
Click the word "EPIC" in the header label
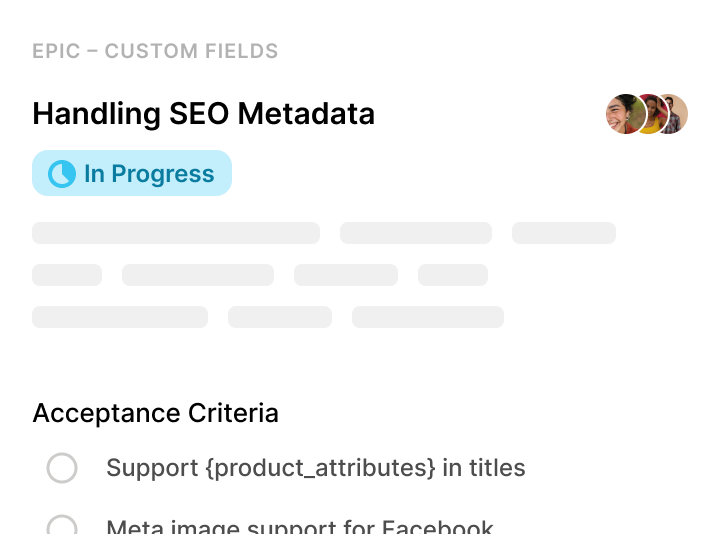(x=55, y=51)
